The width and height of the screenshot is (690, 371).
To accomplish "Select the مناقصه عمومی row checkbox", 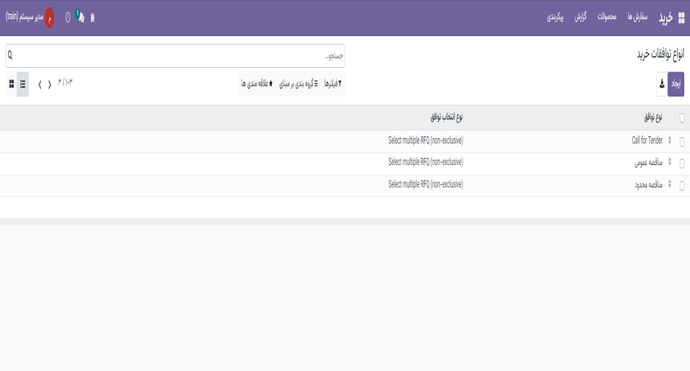I will pyautogui.click(x=682, y=164).
